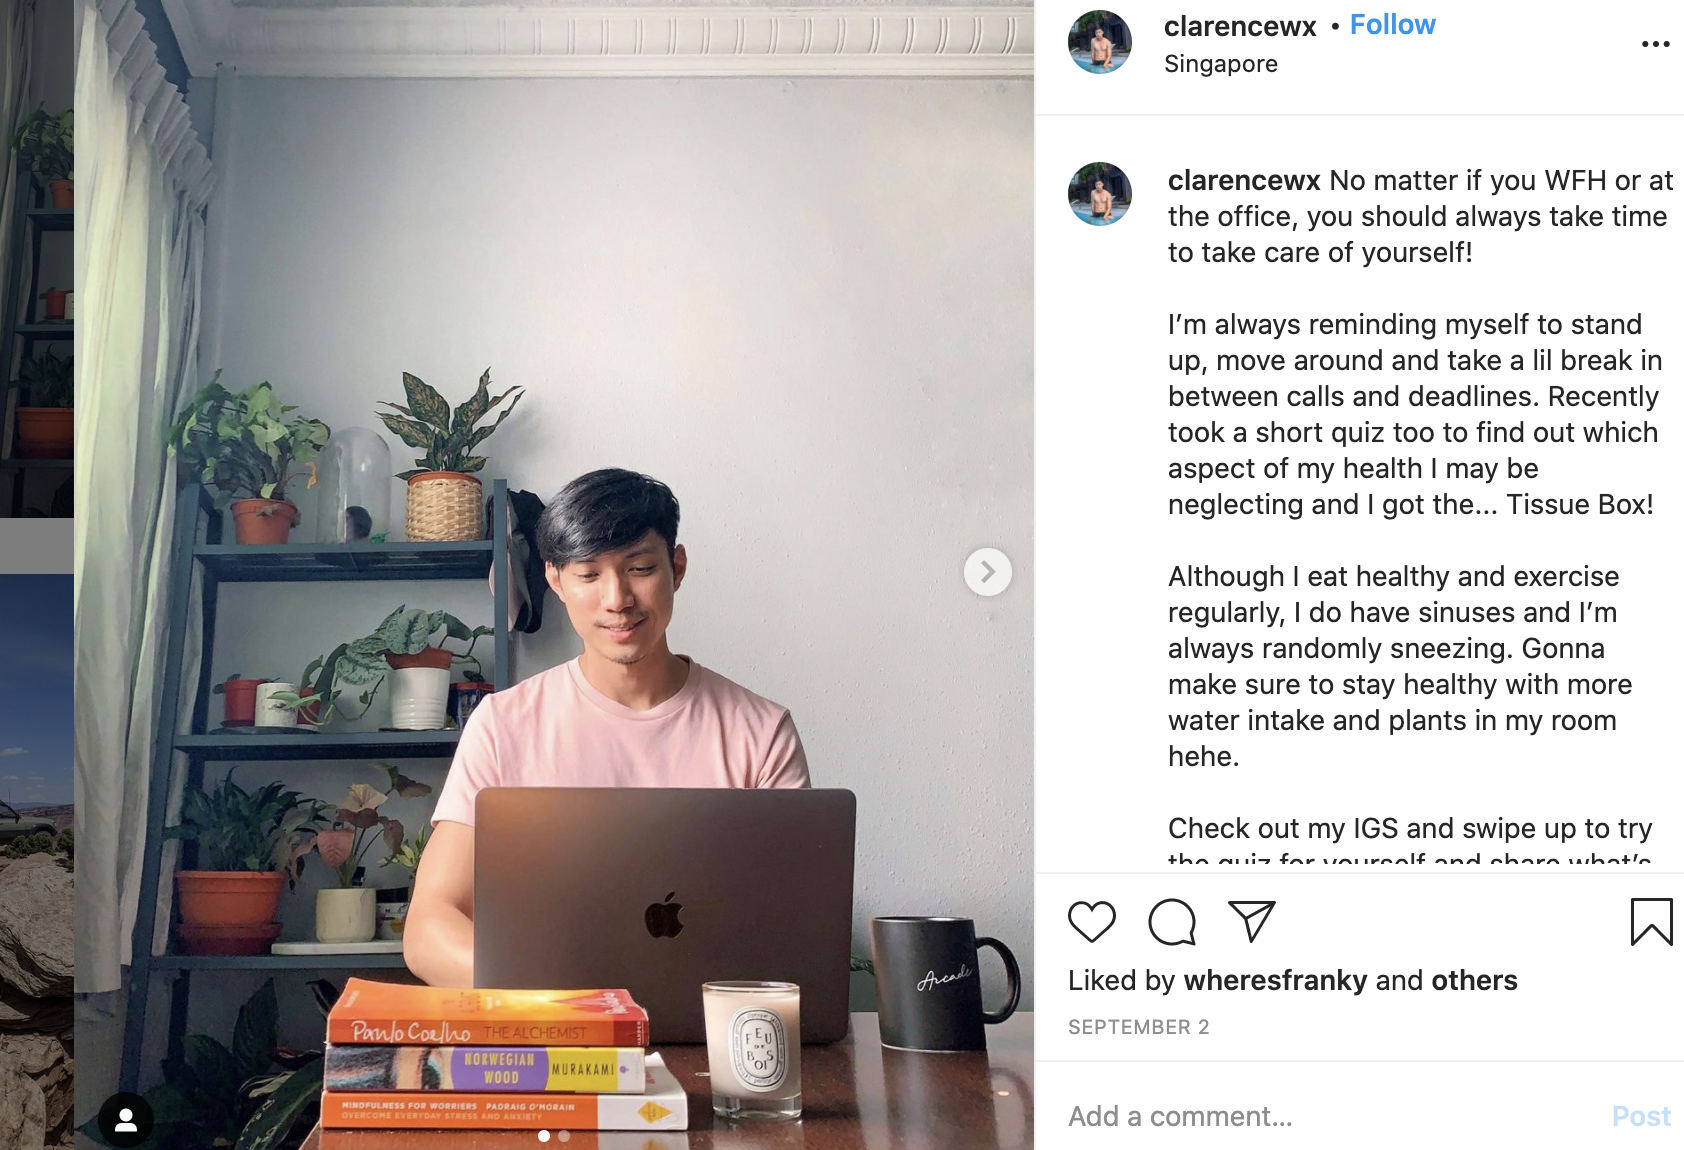Show next photo with right arrow

click(x=987, y=572)
